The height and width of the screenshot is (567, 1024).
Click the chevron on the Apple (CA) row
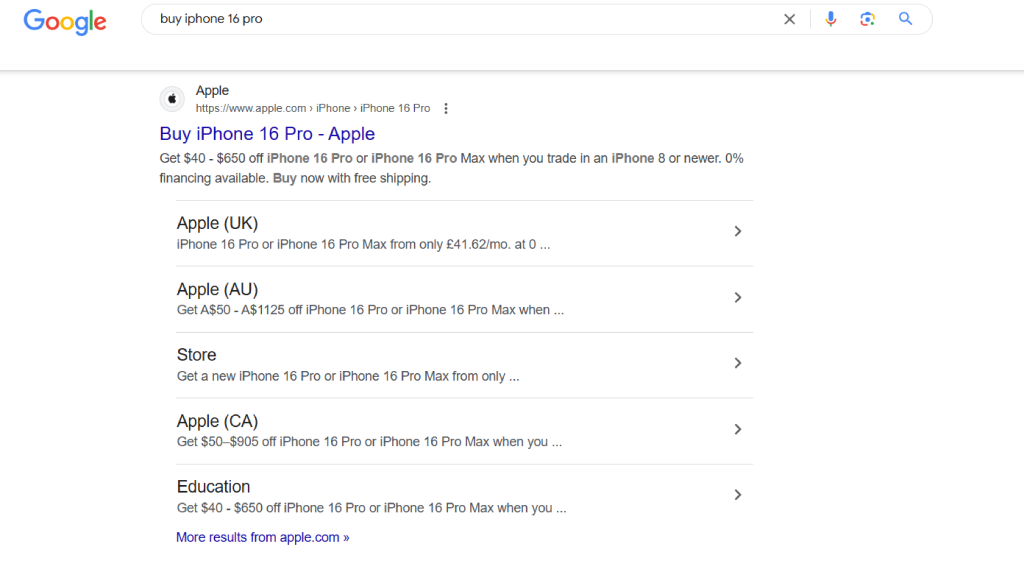pos(737,429)
